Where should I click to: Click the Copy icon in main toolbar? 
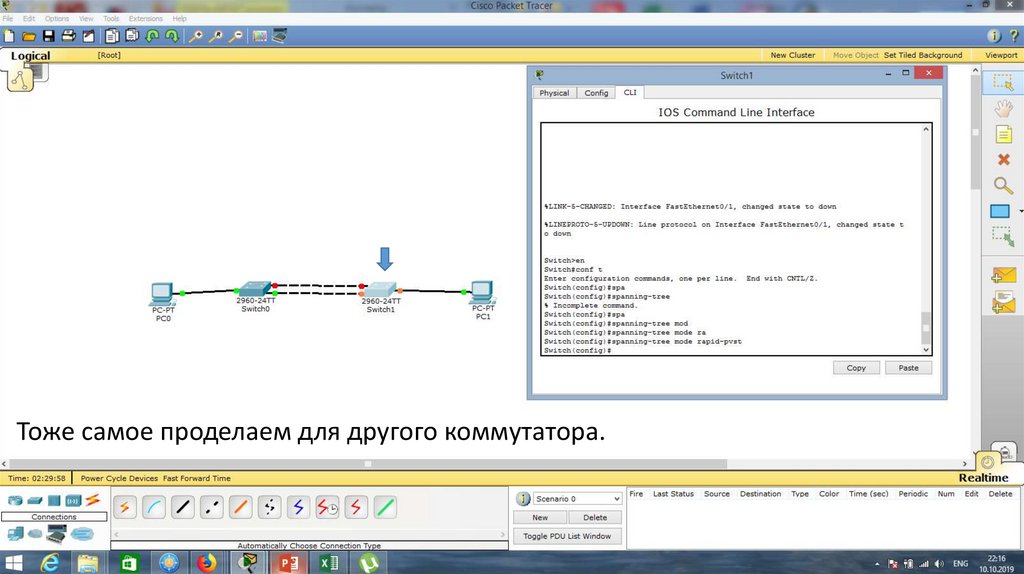point(112,37)
